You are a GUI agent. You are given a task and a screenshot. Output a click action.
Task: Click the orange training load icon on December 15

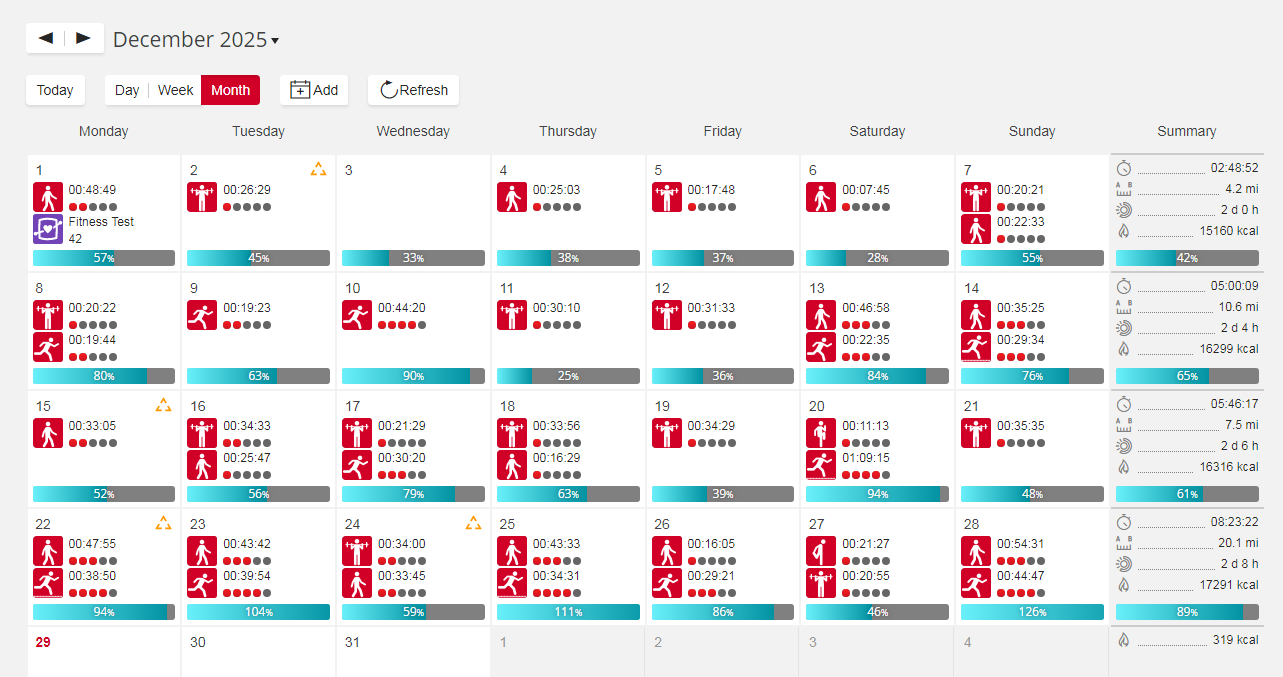pyautogui.click(x=163, y=406)
